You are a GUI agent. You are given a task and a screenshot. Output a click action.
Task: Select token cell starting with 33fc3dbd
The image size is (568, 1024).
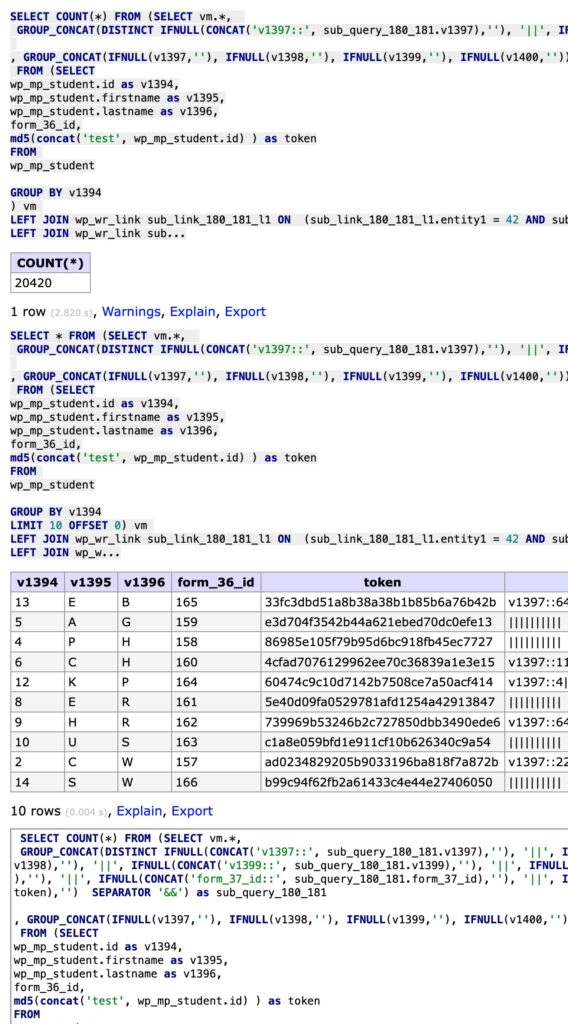[382, 602]
